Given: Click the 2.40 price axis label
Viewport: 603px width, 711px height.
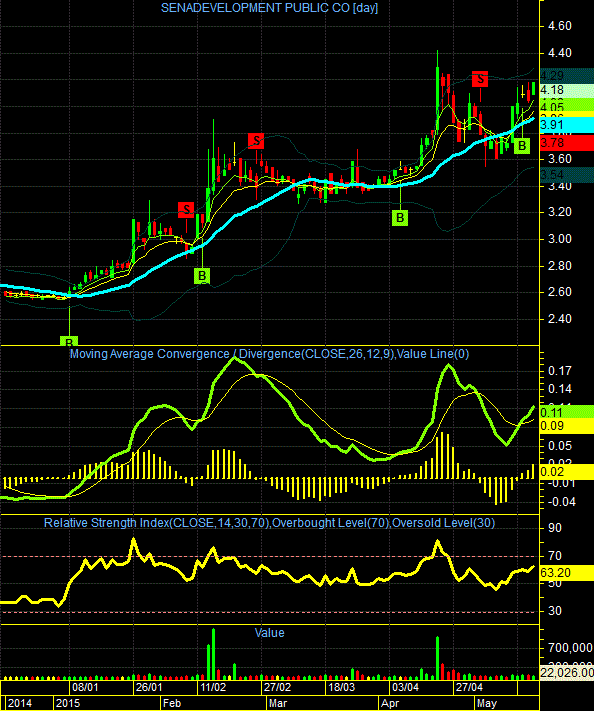Looking at the screenshot, I should pos(559,319).
